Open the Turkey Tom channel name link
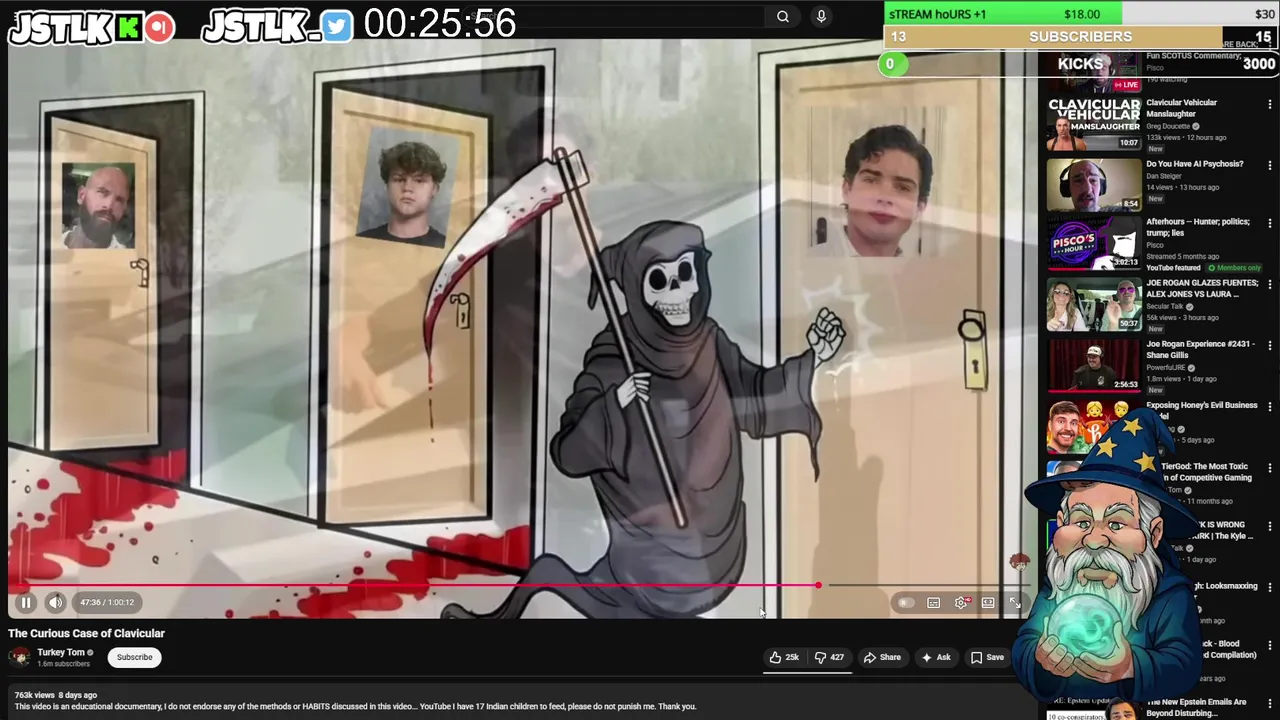This screenshot has width=1280, height=720. coord(61,652)
